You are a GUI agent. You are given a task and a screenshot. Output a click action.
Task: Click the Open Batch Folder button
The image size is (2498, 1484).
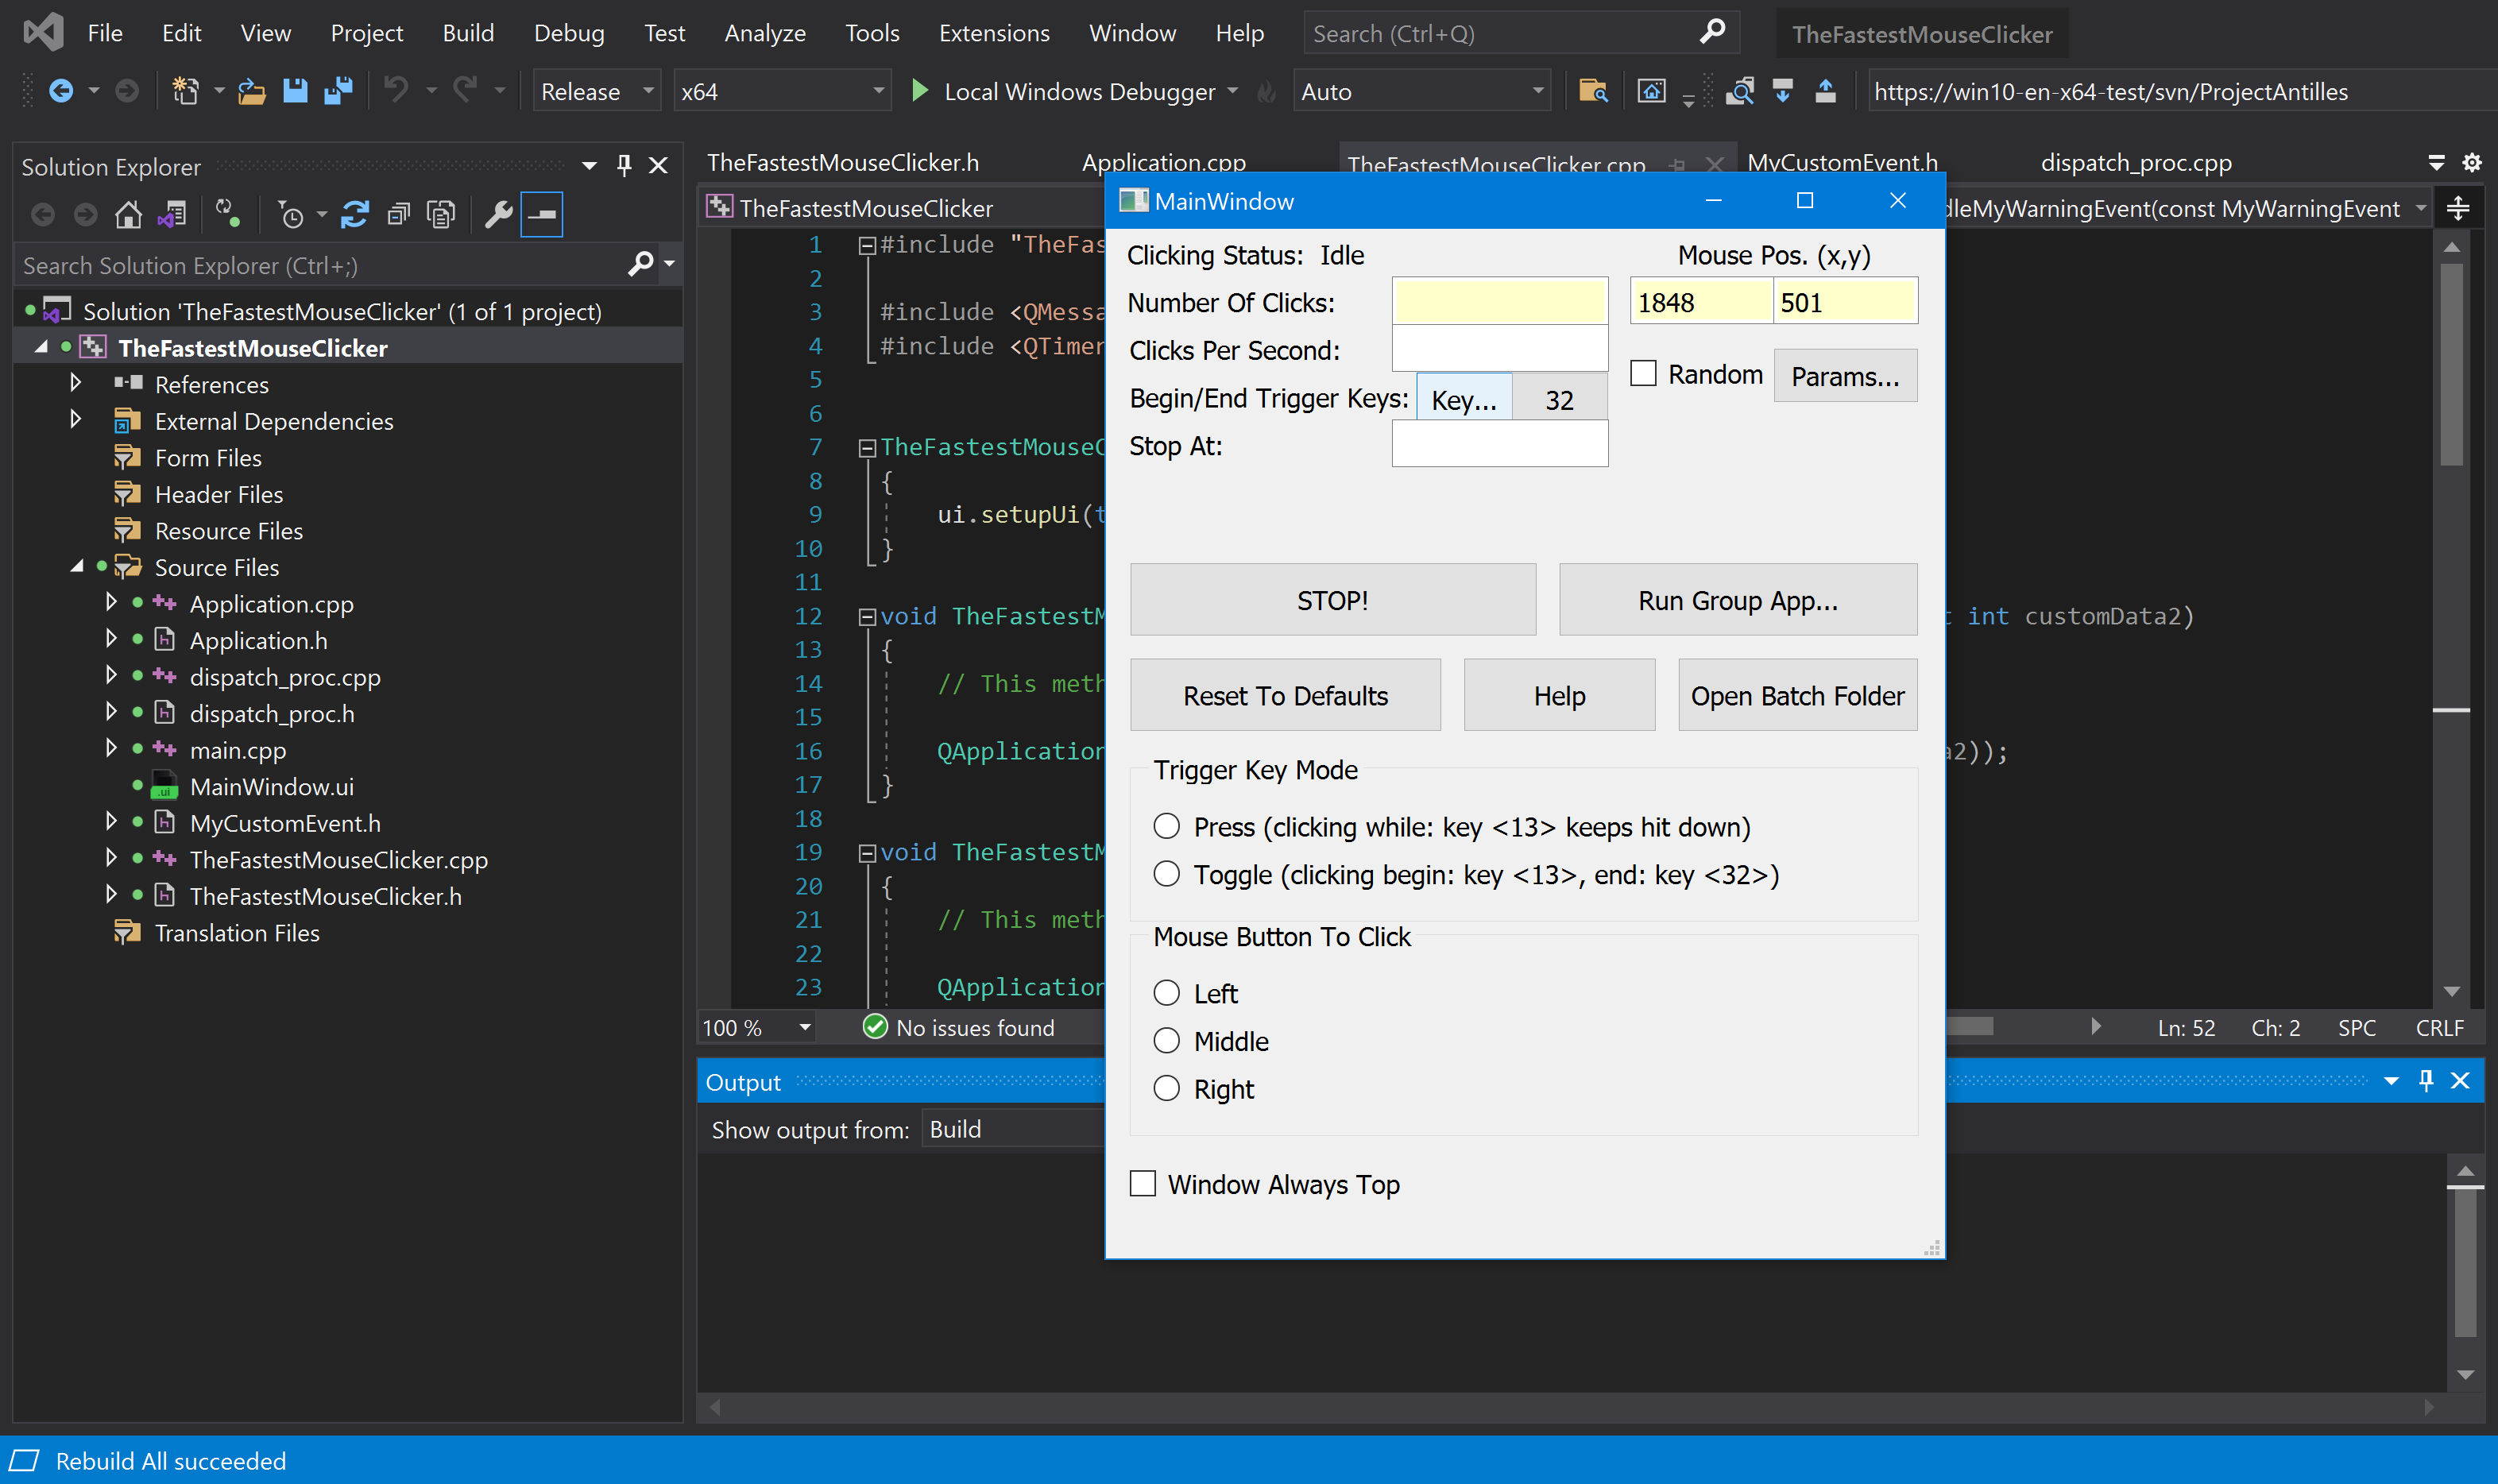(1796, 694)
